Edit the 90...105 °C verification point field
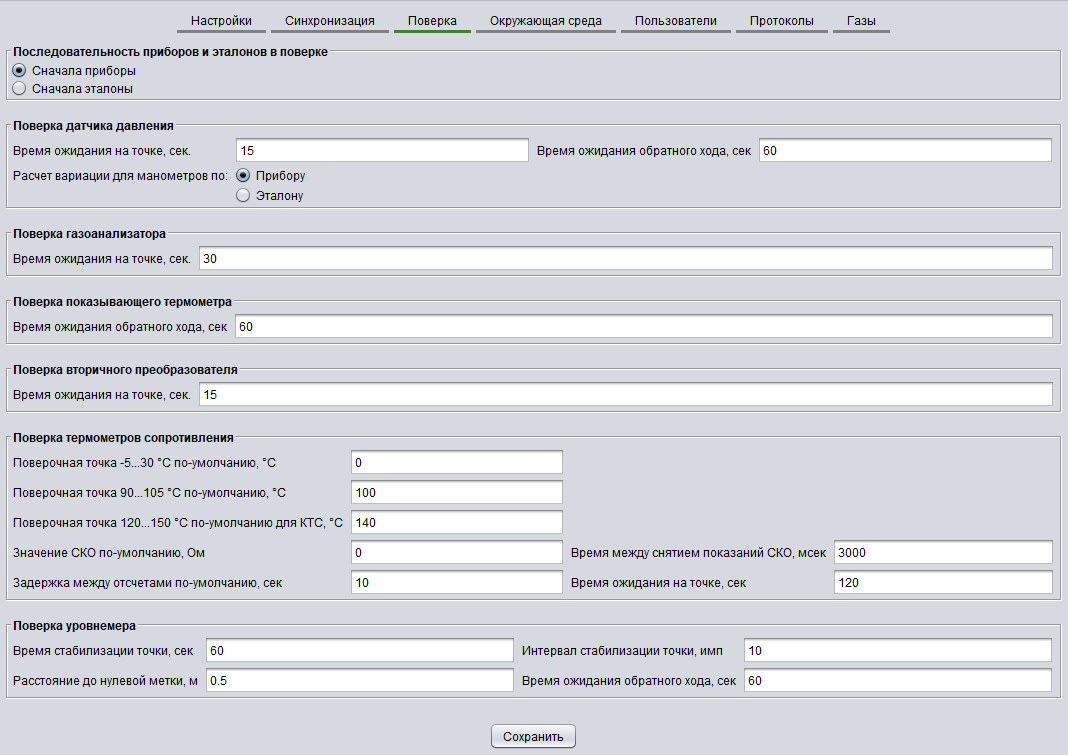1068x755 pixels. click(x=457, y=493)
